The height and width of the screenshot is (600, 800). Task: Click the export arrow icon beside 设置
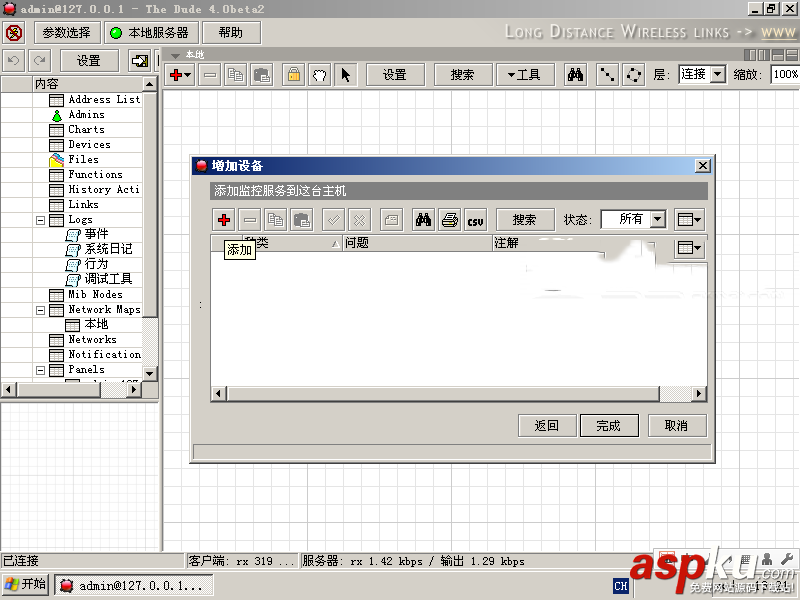click(x=139, y=61)
